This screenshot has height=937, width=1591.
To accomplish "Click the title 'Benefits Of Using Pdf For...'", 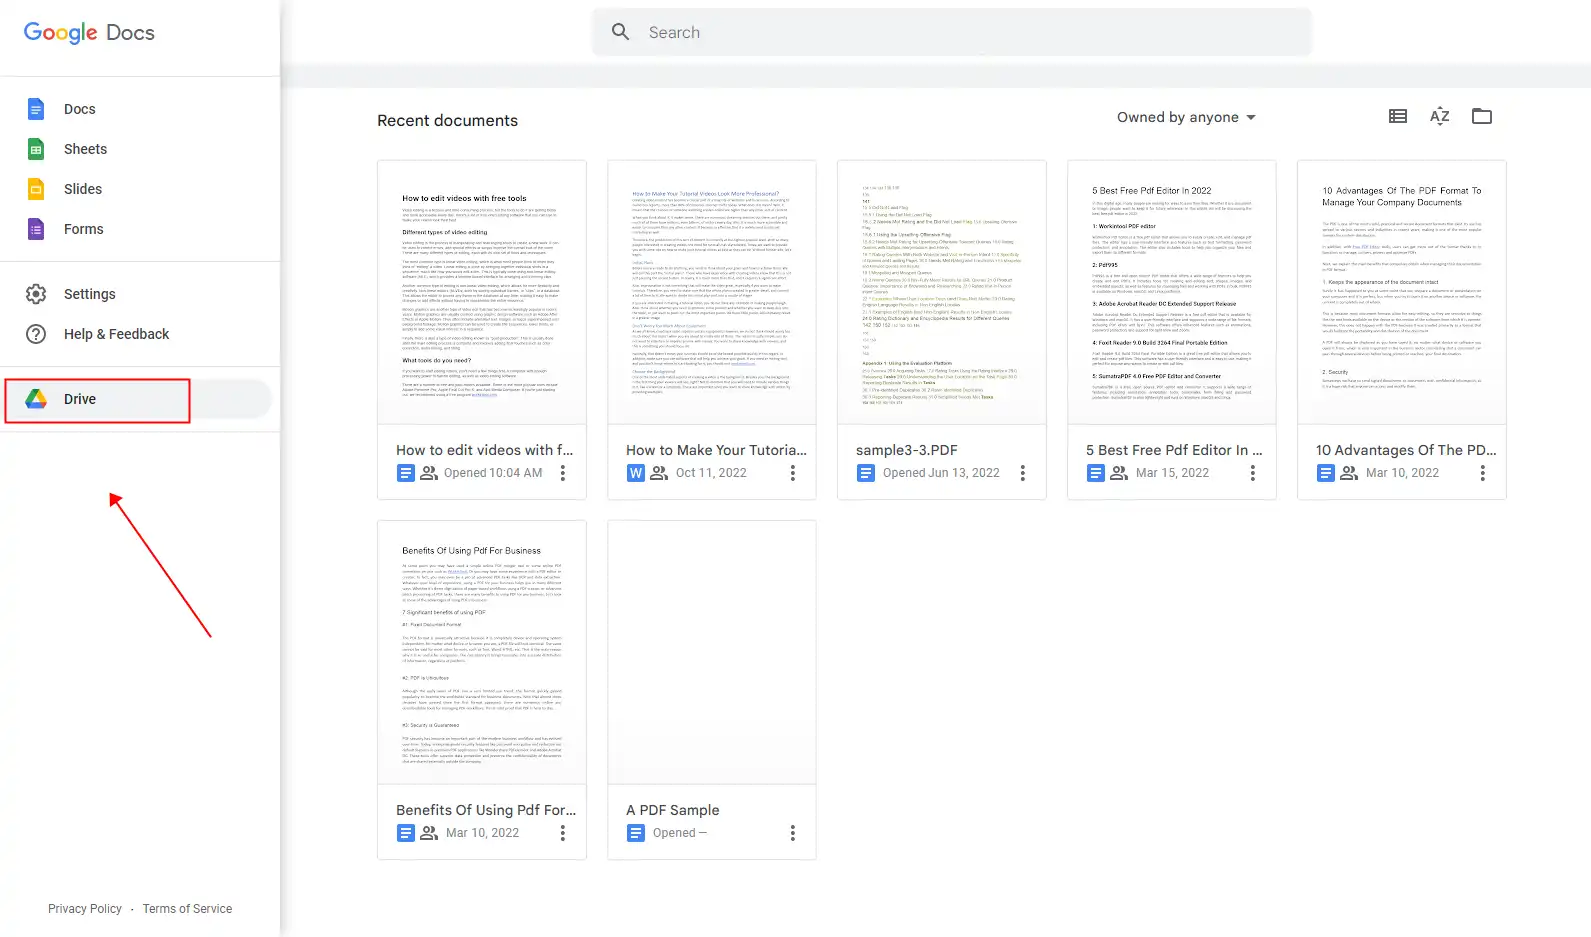I will click(x=486, y=810).
